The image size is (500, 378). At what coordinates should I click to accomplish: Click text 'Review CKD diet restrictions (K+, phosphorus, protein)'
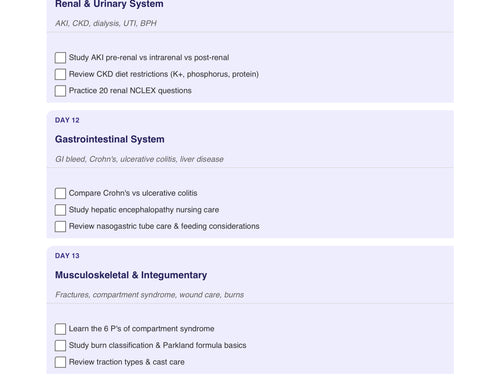click(164, 74)
